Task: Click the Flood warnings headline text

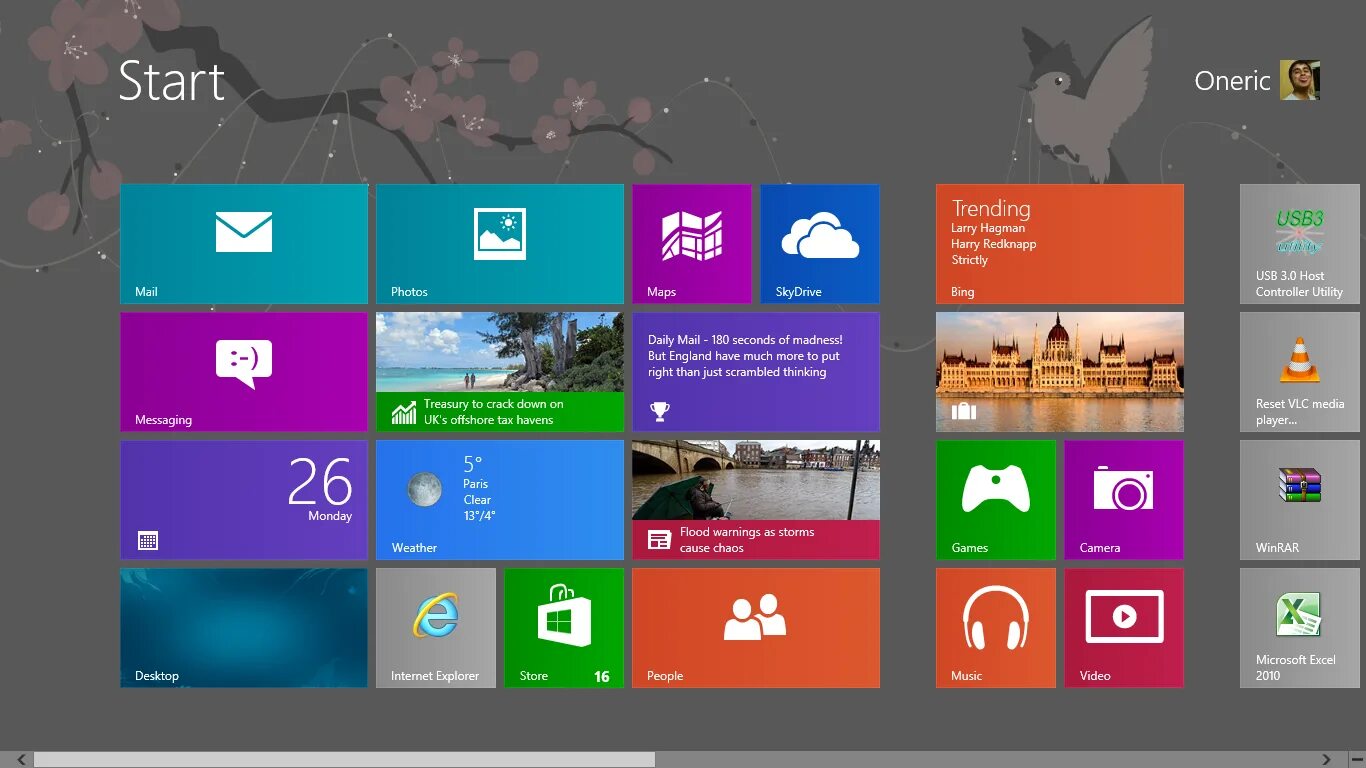Action: pos(747,540)
